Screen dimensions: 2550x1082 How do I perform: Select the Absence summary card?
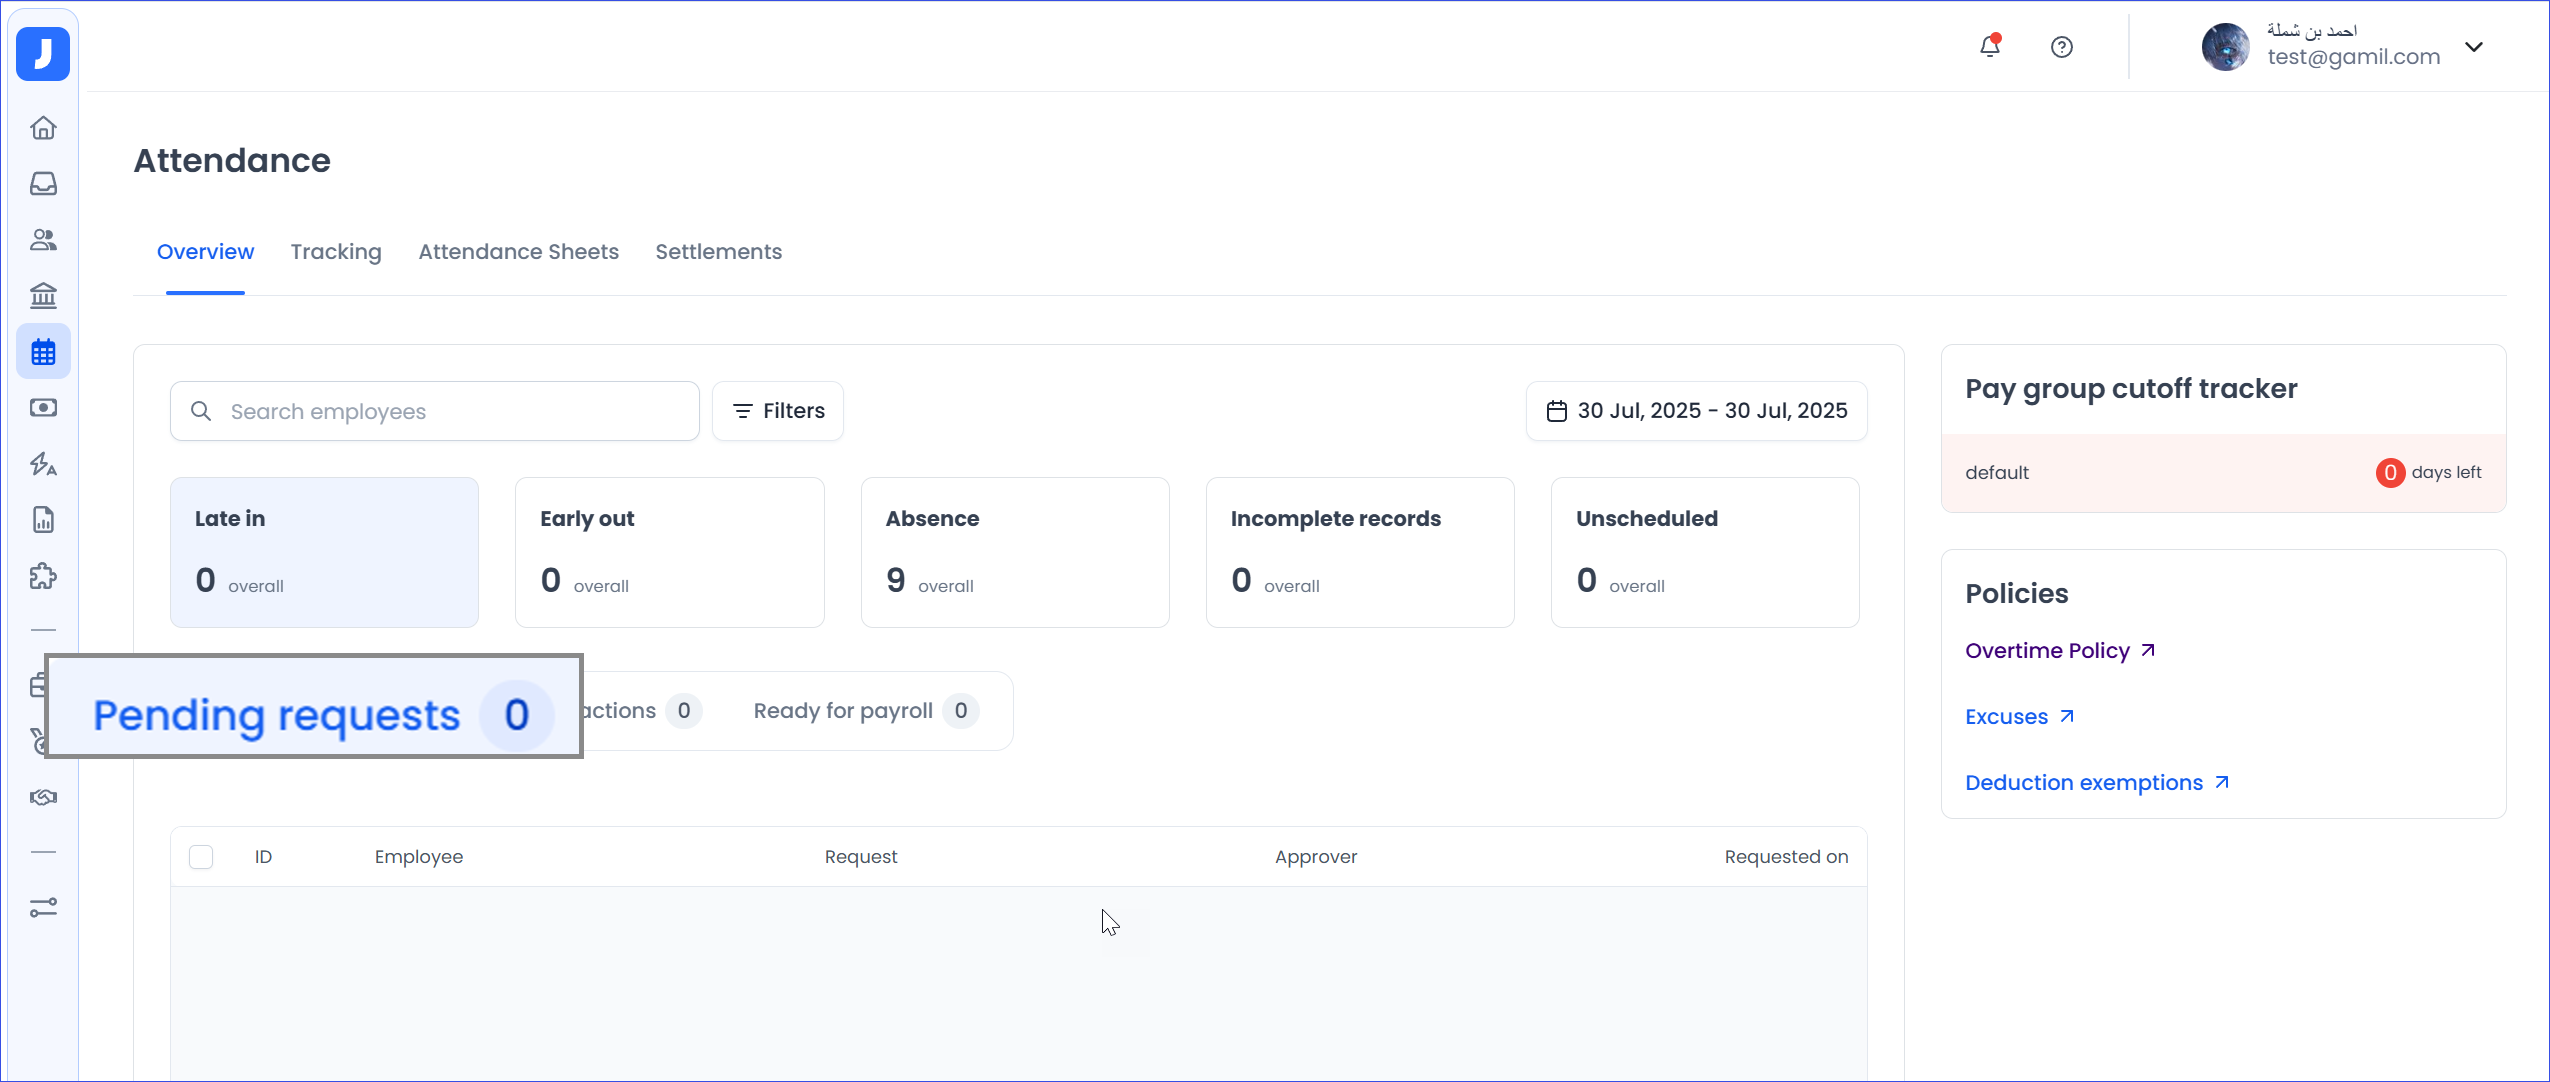1014,552
